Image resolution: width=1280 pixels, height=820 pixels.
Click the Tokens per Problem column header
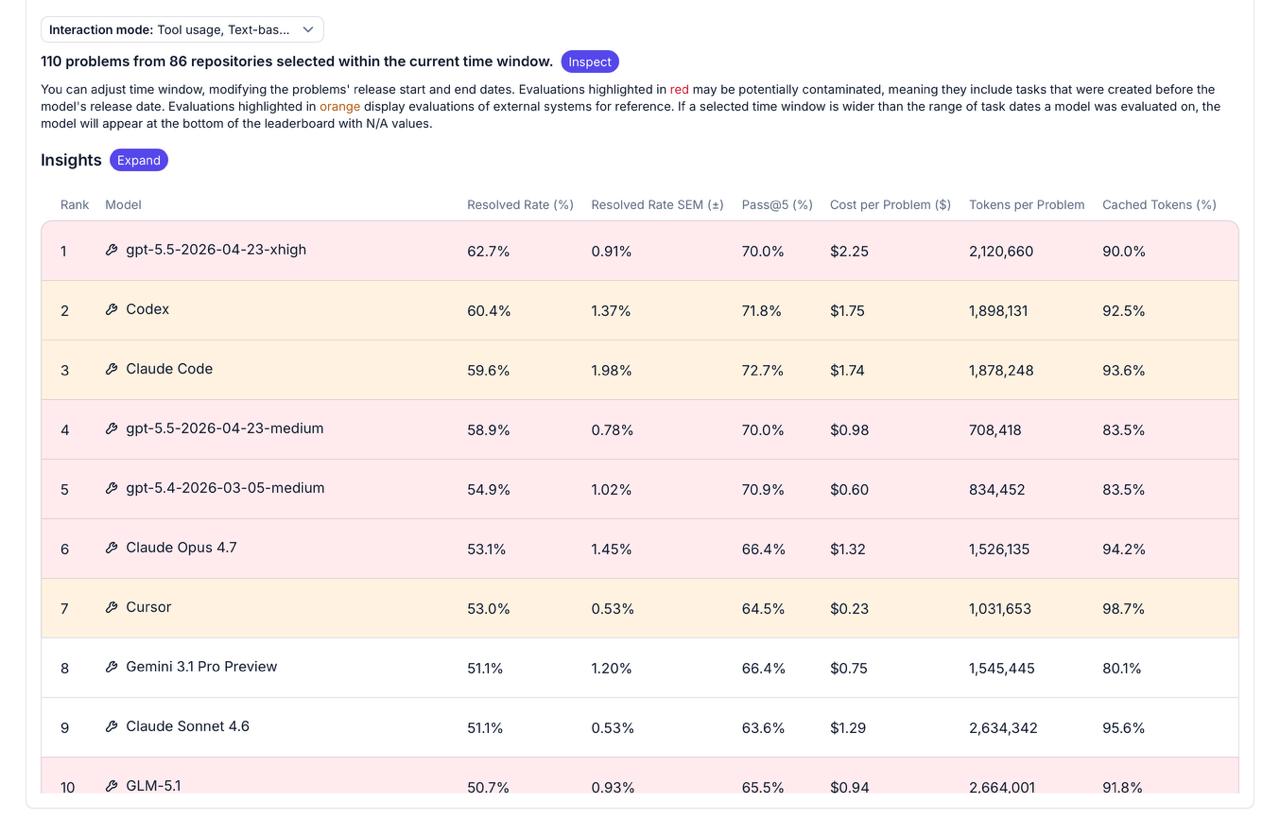(x=1026, y=205)
